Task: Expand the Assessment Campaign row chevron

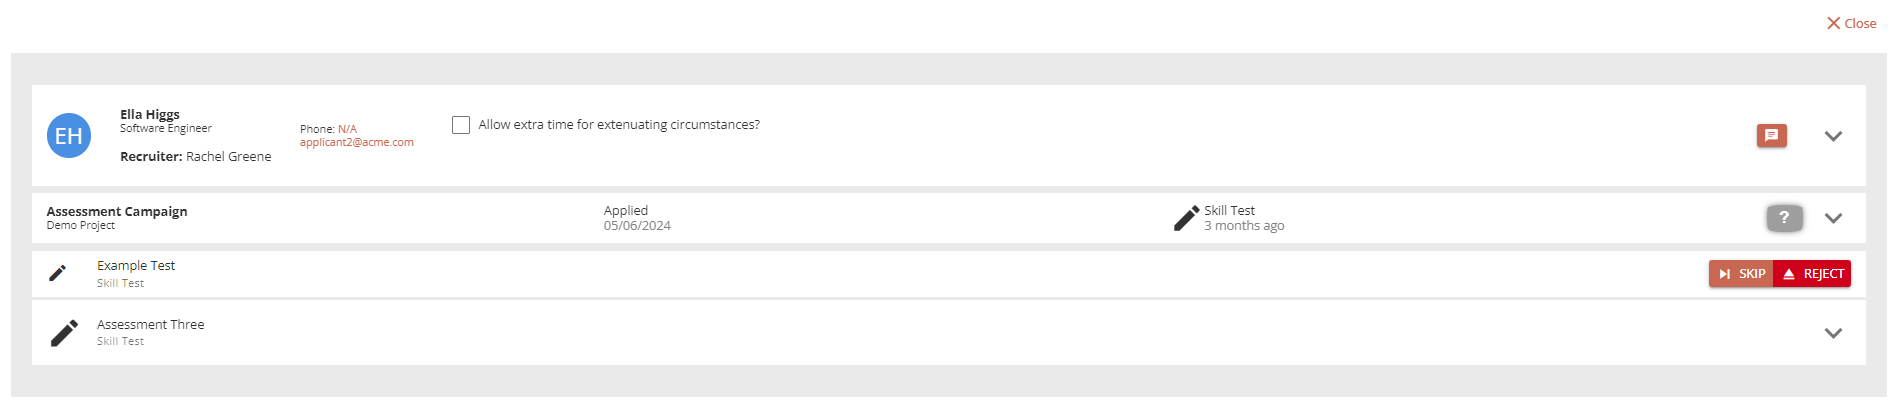Action: [1833, 218]
